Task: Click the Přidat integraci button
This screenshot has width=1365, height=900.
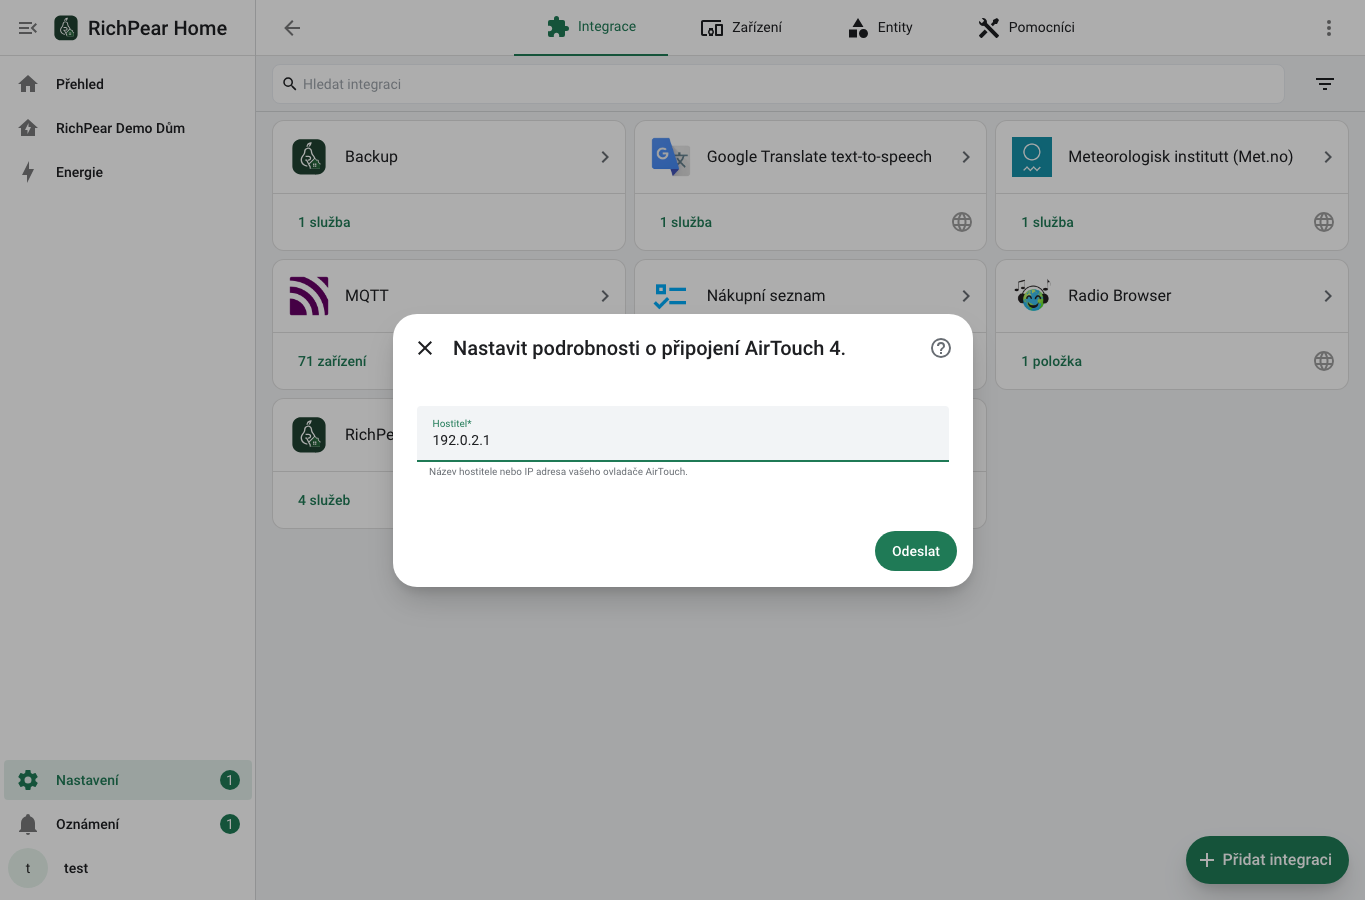Action: (1267, 860)
